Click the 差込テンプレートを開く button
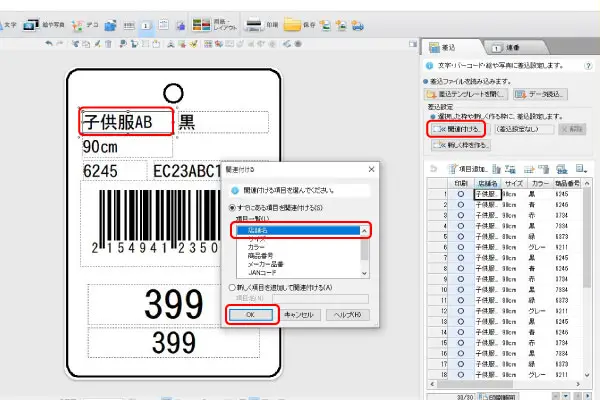600x400 pixels. (466, 94)
